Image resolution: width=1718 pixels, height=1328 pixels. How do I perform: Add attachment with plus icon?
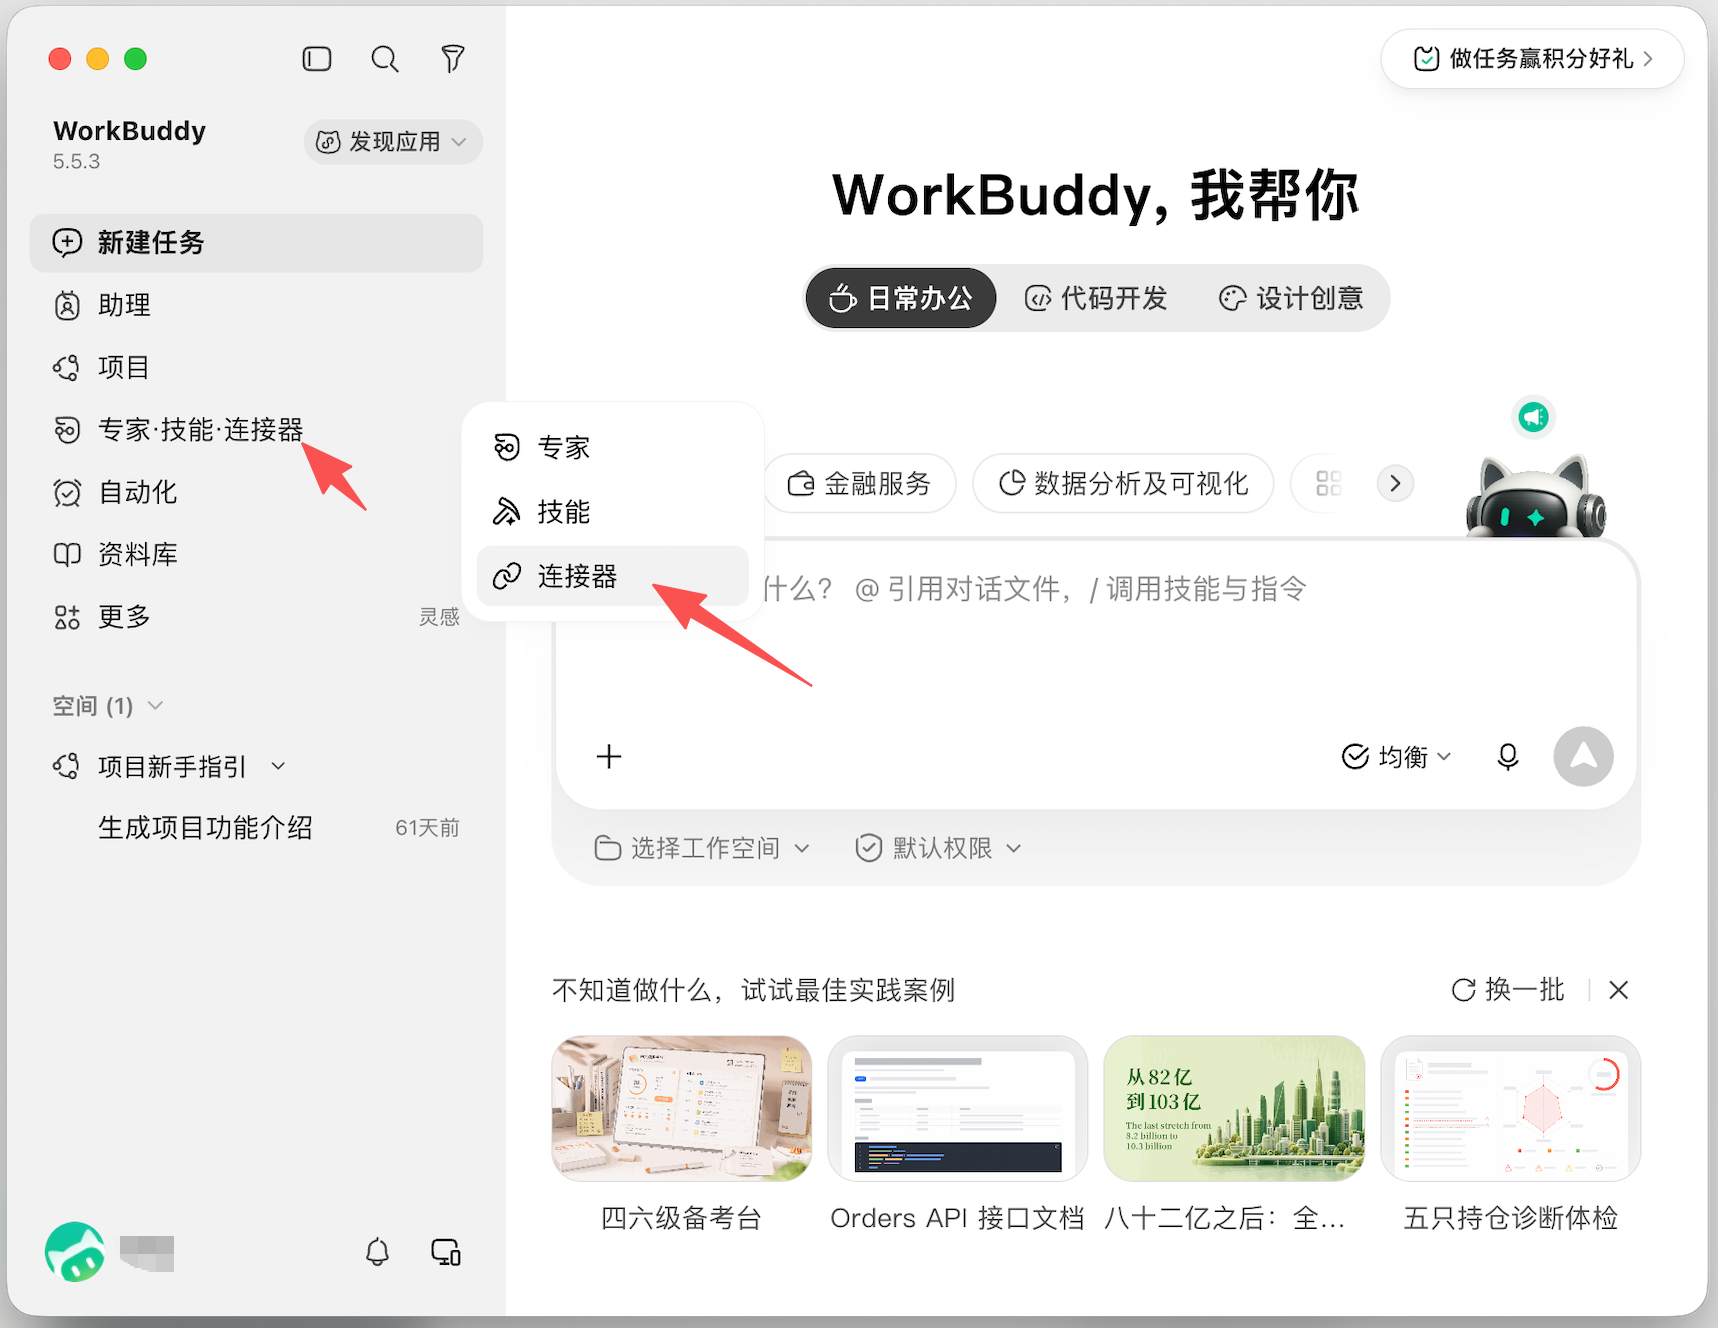pos(609,756)
